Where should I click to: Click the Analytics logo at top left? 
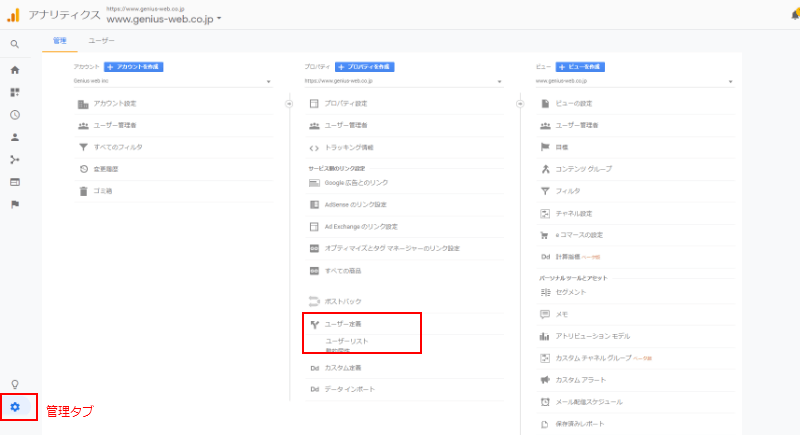(x=13, y=15)
